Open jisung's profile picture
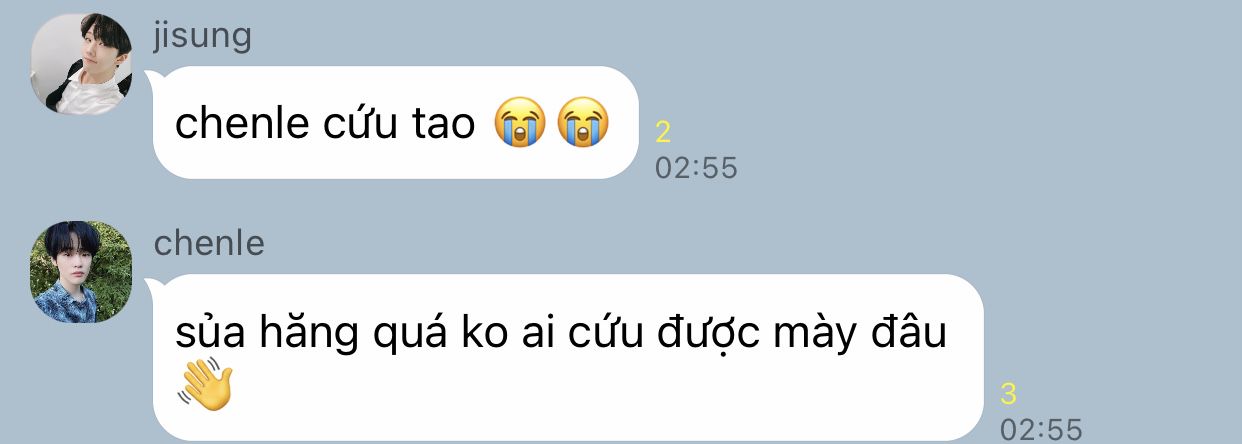Viewport: 1242px width, 444px height. (82, 65)
